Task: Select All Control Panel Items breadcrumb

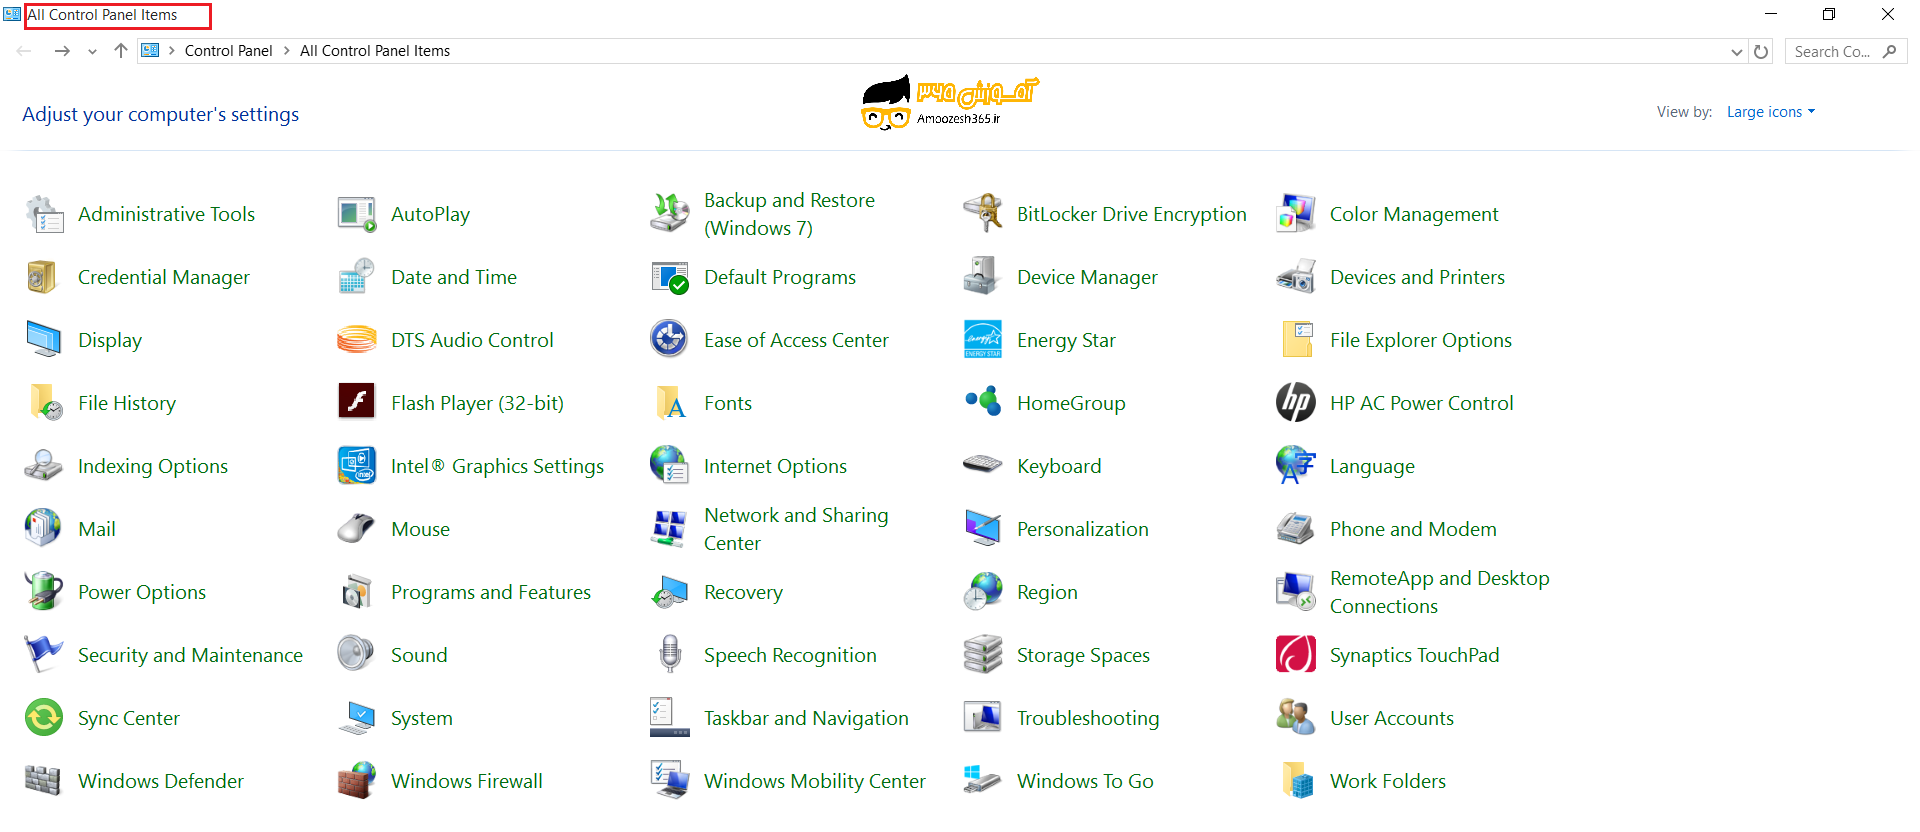Action: (x=375, y=51)
